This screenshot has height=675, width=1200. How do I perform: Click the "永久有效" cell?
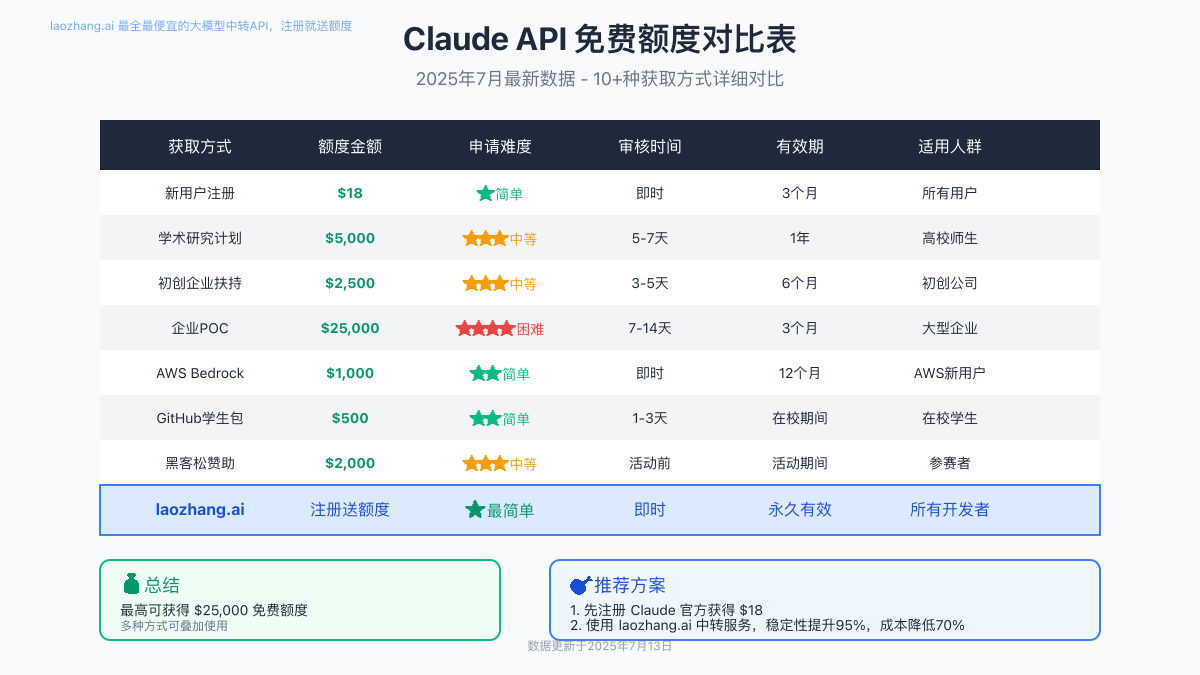(x=800, y=509)
